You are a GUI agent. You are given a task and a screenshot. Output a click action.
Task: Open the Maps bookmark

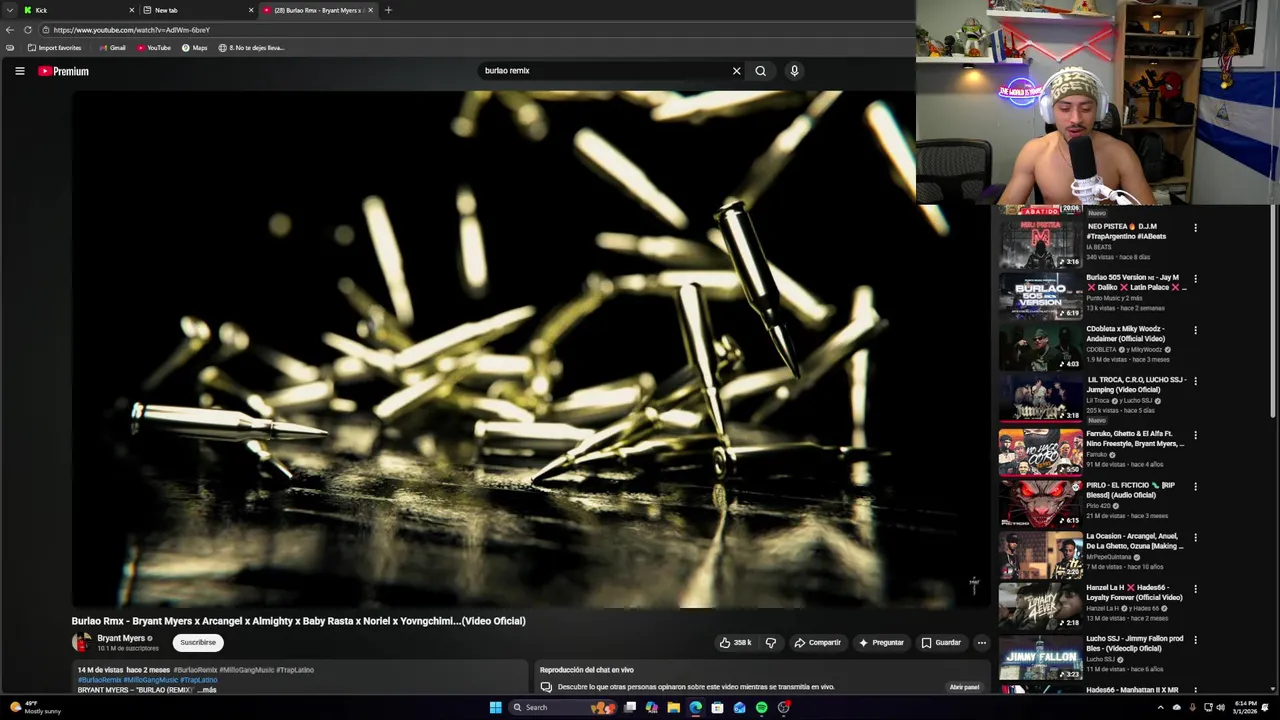coord(195,48)
